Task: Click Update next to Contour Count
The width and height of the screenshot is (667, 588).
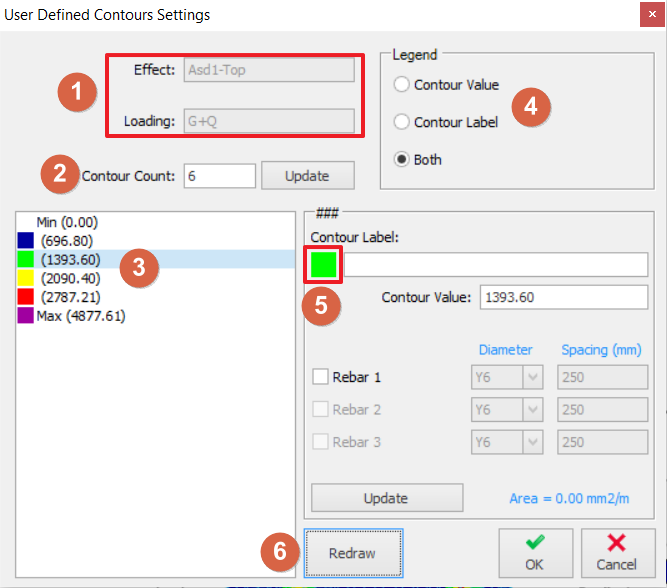Action: tap(307, 176)
